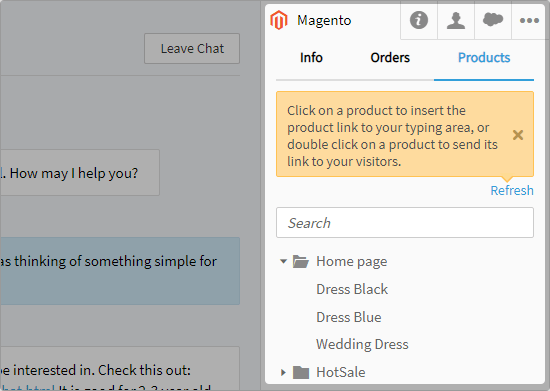
Task: Click the Refresh link
Action: tap(512, 190)
